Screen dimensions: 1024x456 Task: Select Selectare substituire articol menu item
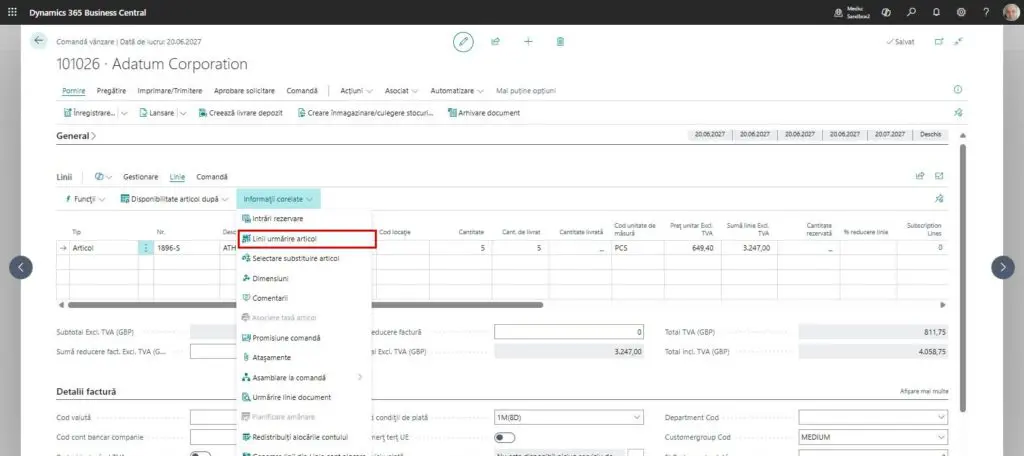(x=303, y=259)
